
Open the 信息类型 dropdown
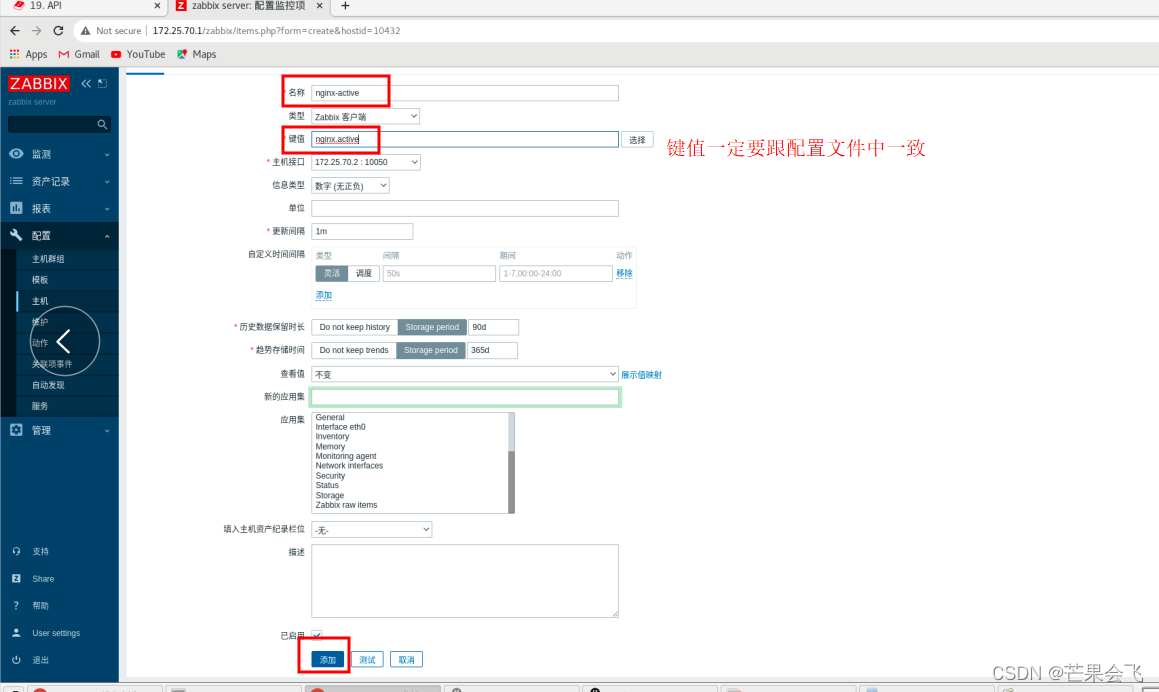coord(350,186)
